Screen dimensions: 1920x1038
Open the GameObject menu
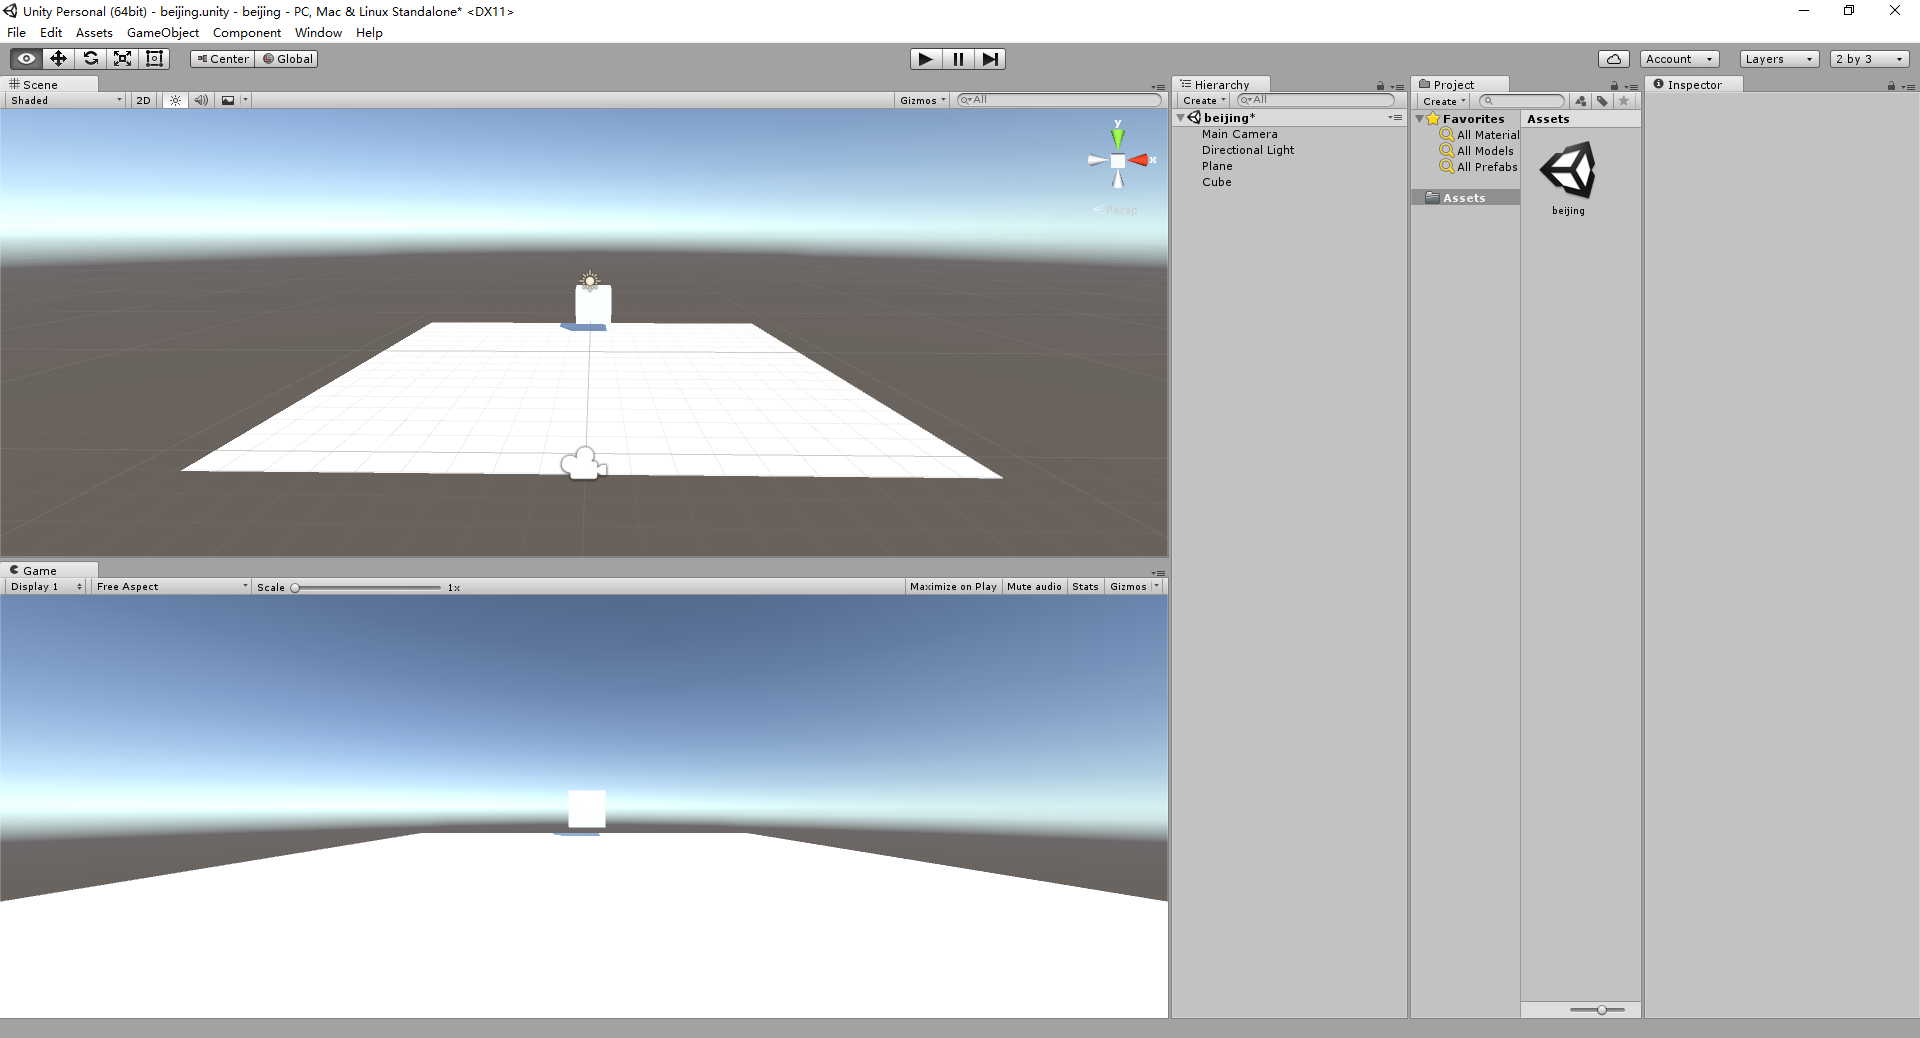click(163, 32)
